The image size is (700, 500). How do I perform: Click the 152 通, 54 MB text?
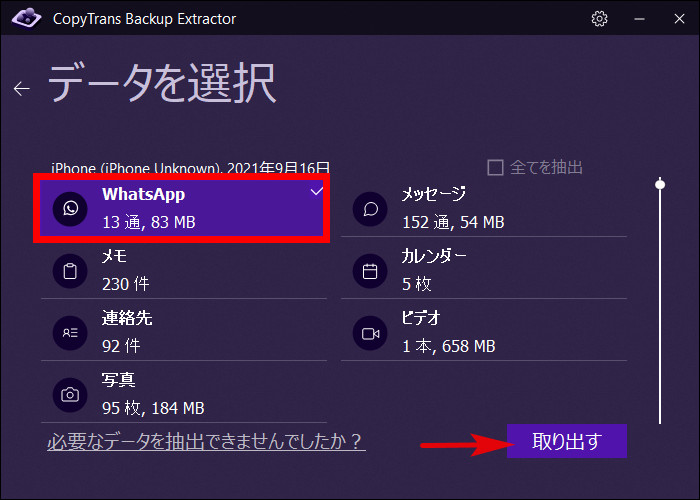point(453,222)
